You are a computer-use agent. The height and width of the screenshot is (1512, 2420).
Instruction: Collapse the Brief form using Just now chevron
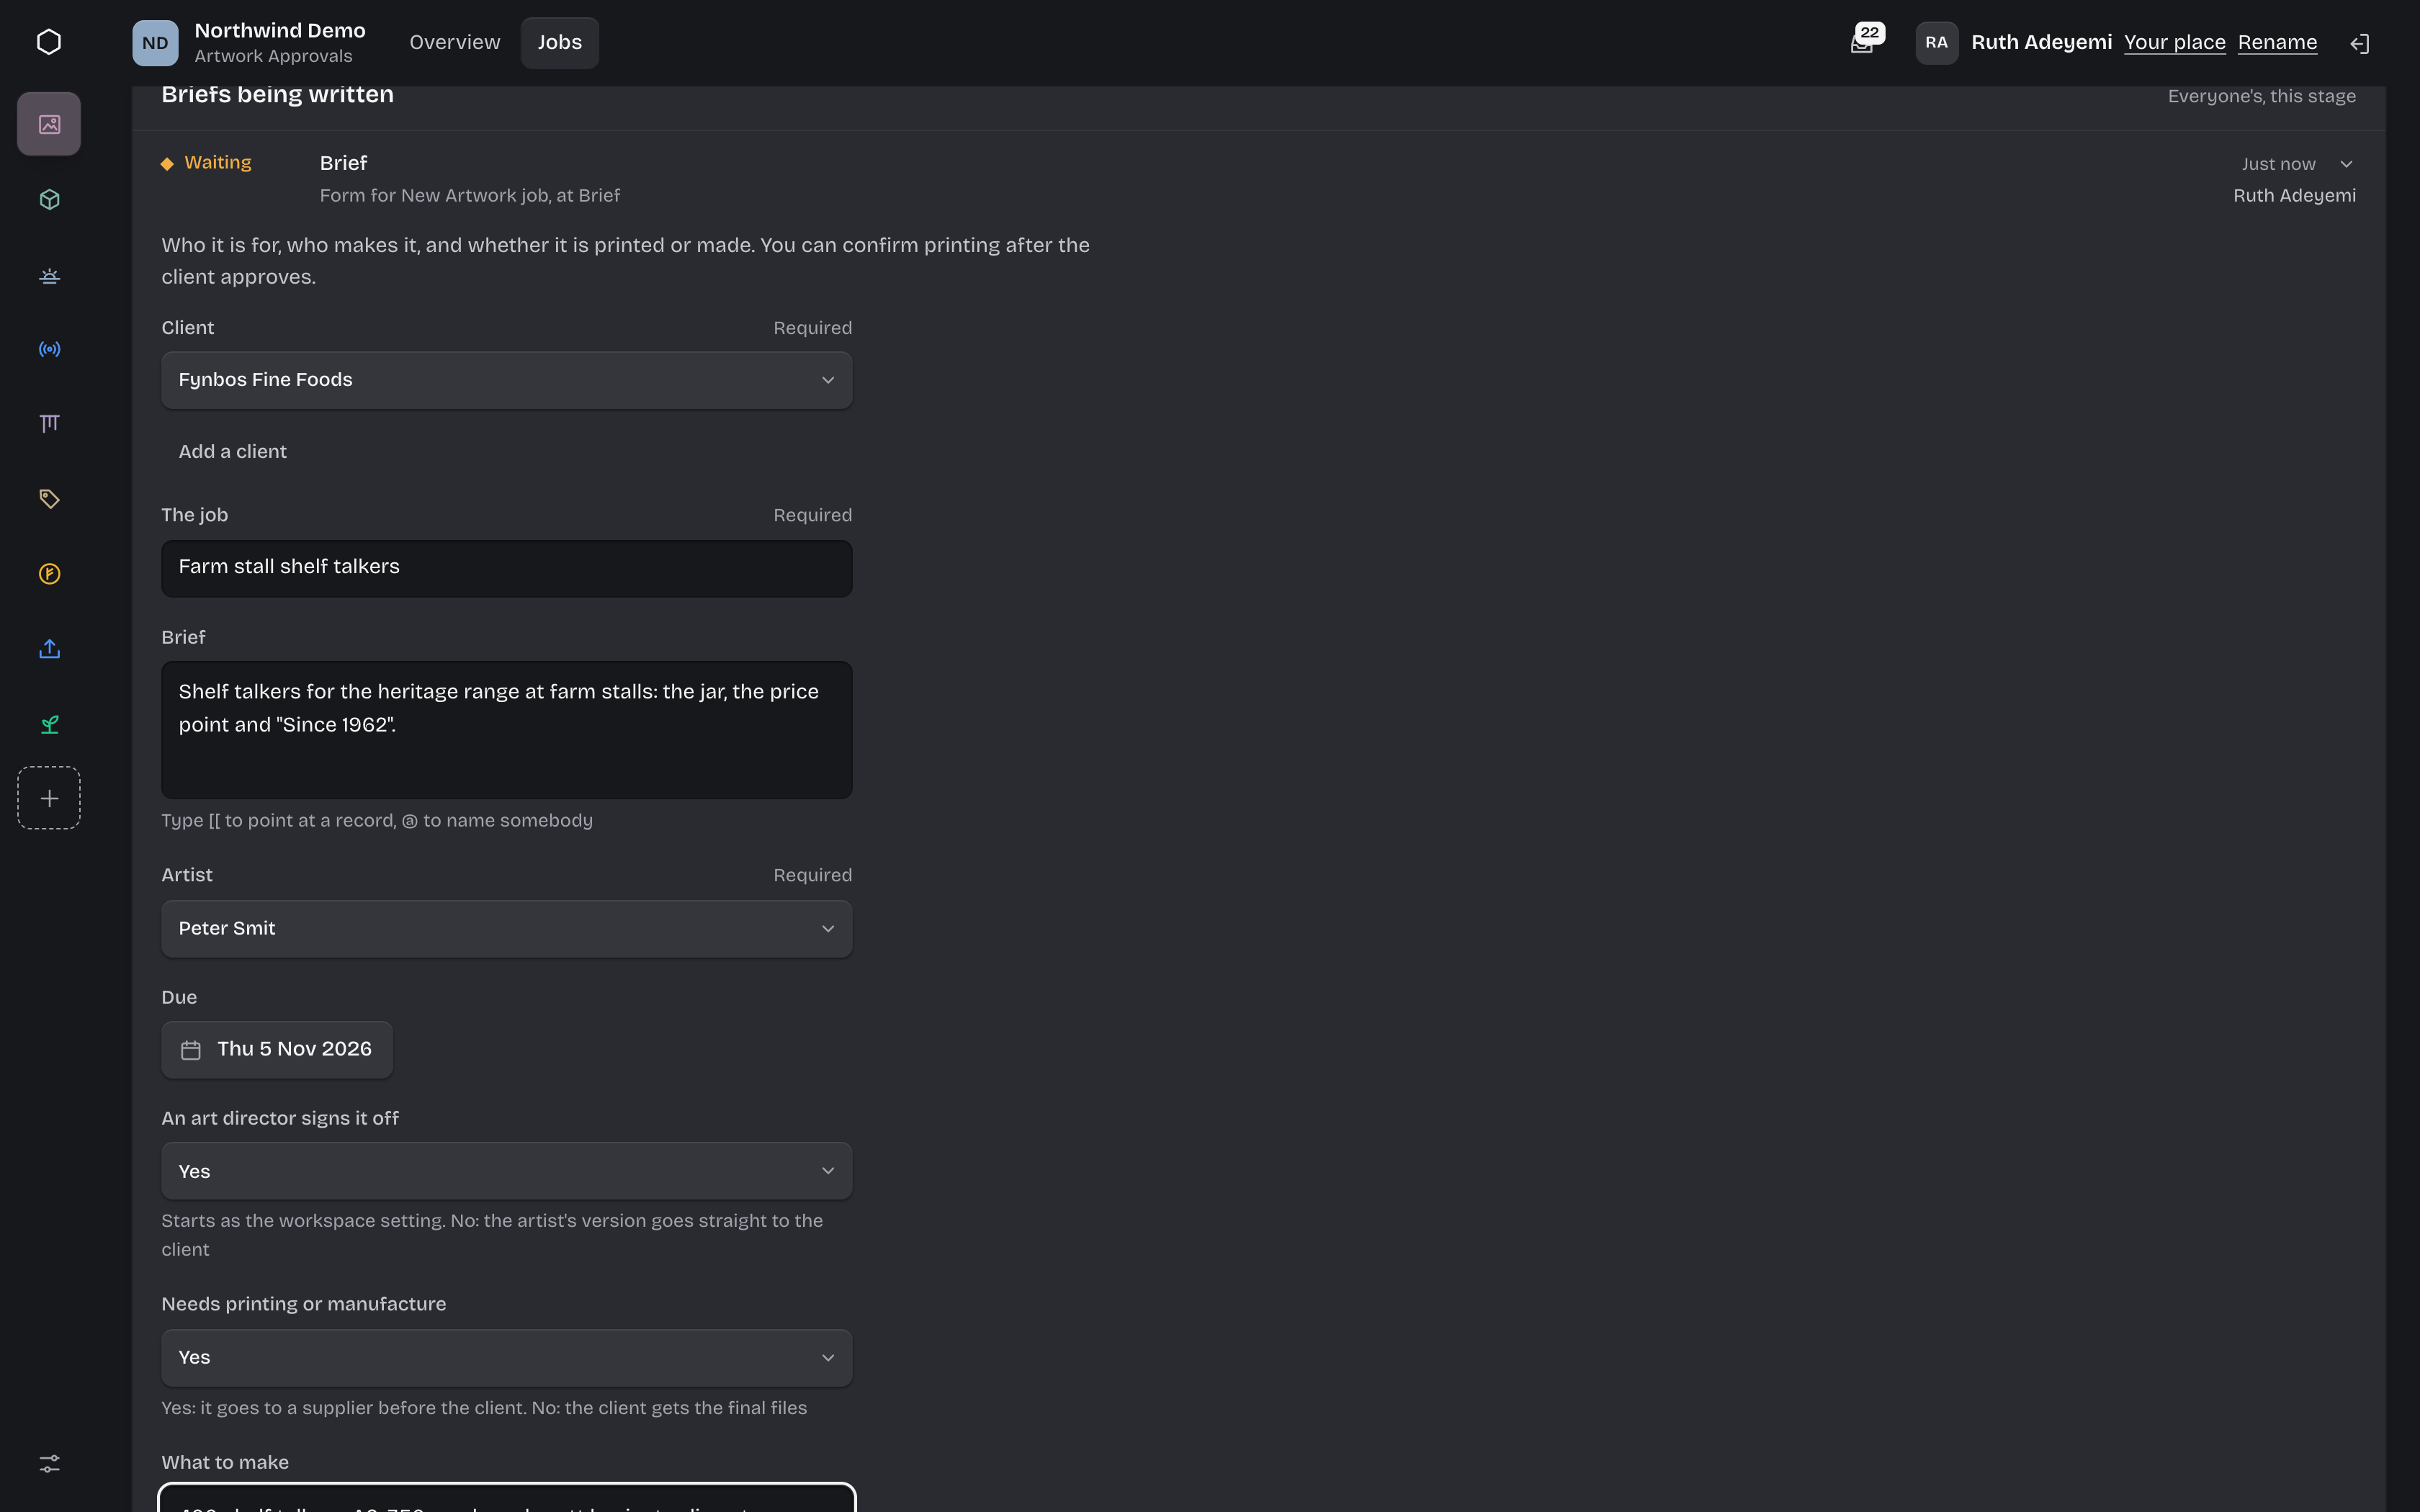2346,164
